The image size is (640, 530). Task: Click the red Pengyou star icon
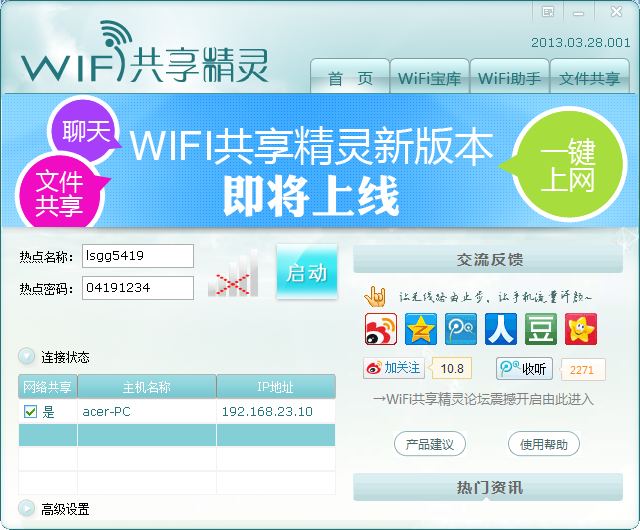click(581, 329)
